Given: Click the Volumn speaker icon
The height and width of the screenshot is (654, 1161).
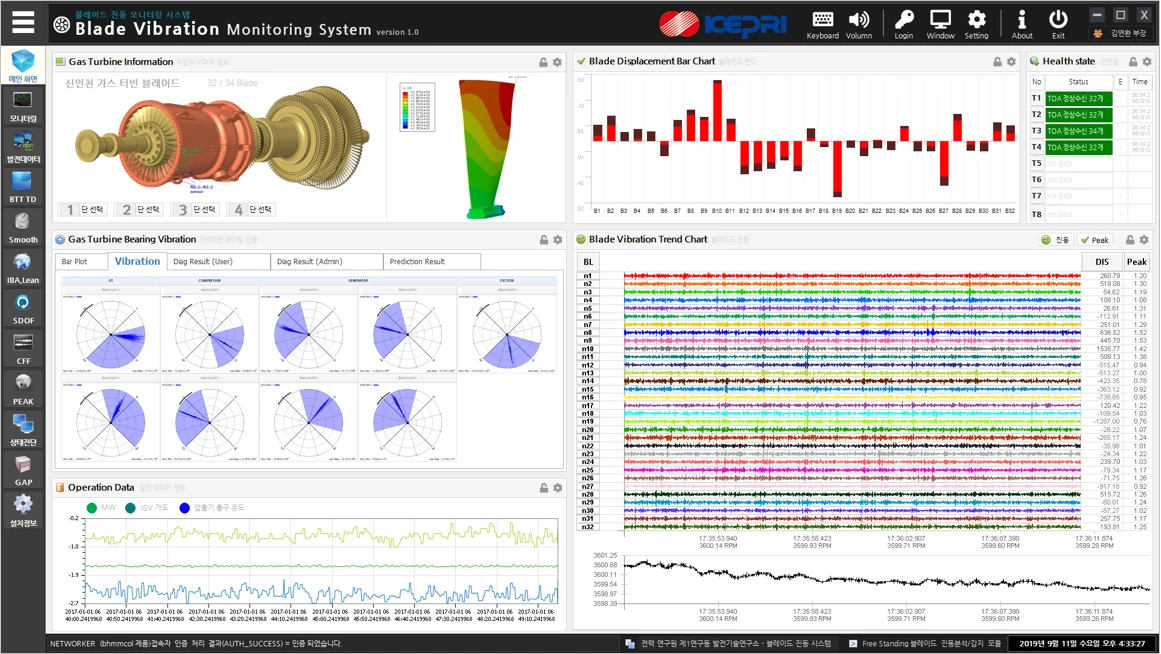Looking at the screenshot, I should (859, 24).
